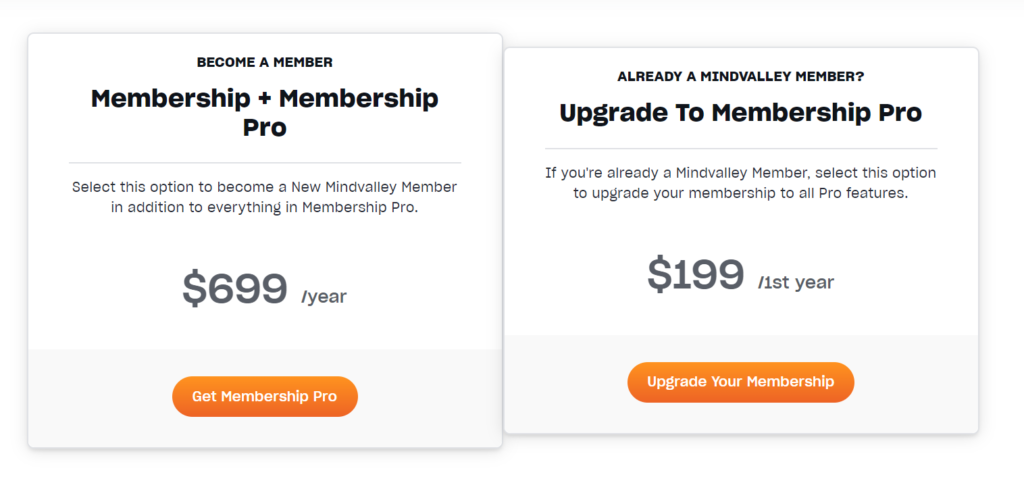Screen dimensions: 1024x479
Task: Click the already-a-member upgrade description paragraph
Action: (740, 183)
